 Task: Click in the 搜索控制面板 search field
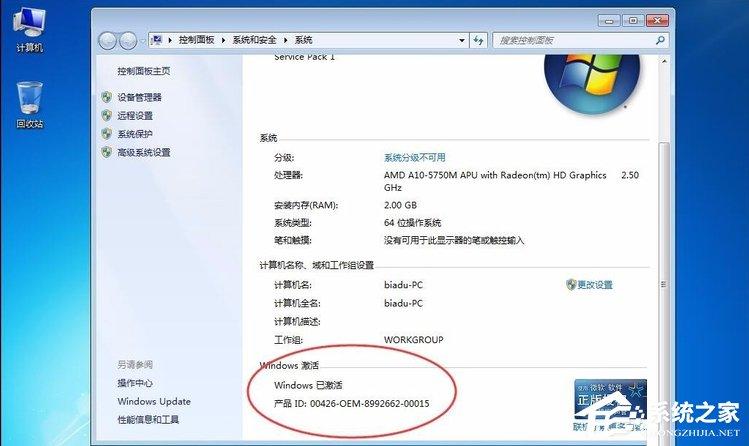573,40
